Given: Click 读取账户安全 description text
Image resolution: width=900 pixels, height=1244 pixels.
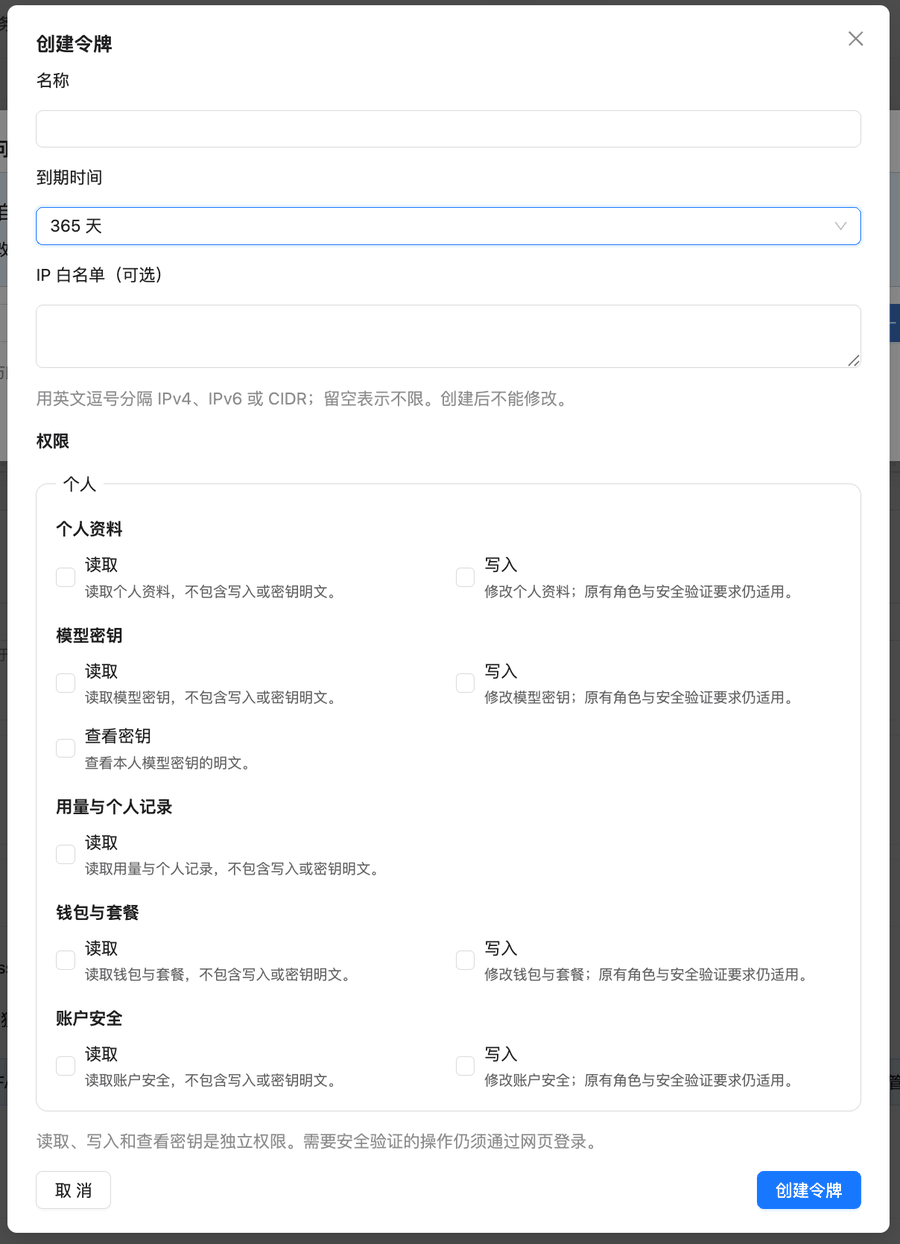Looking at the screenshot, I should (210, 1081).
